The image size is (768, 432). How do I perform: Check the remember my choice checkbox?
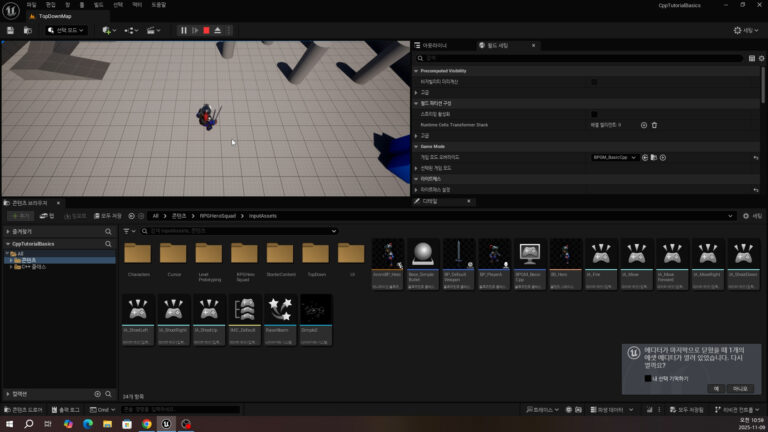coord(648,378)
